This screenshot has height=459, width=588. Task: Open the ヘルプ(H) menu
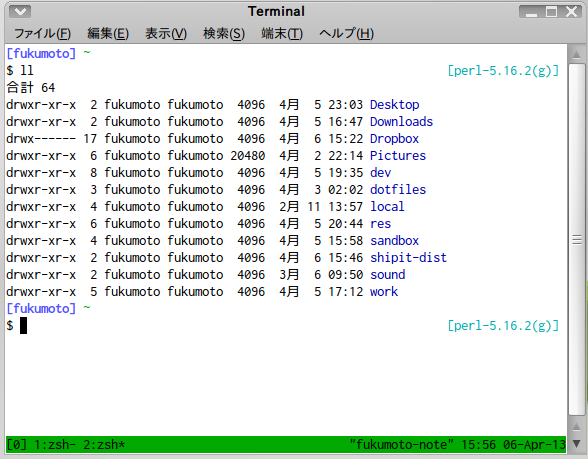[x=346, y=33]
